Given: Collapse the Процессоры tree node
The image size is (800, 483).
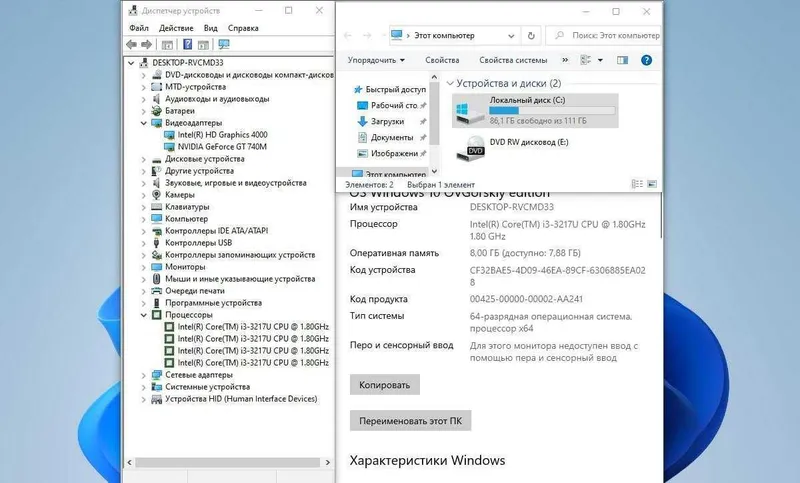Looking at the screenshot, I should coord(144,315).
